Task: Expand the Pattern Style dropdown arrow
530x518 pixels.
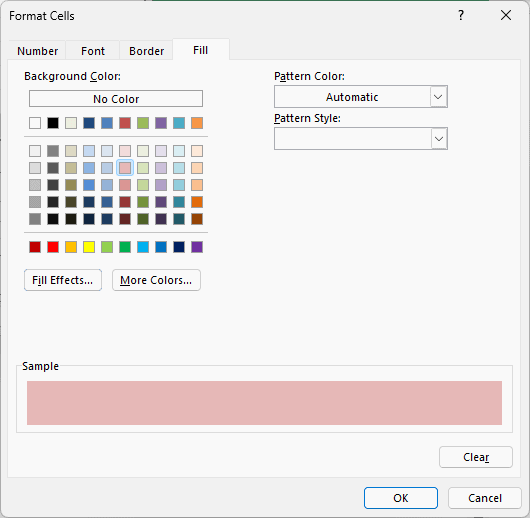Action: coord(439,139)
